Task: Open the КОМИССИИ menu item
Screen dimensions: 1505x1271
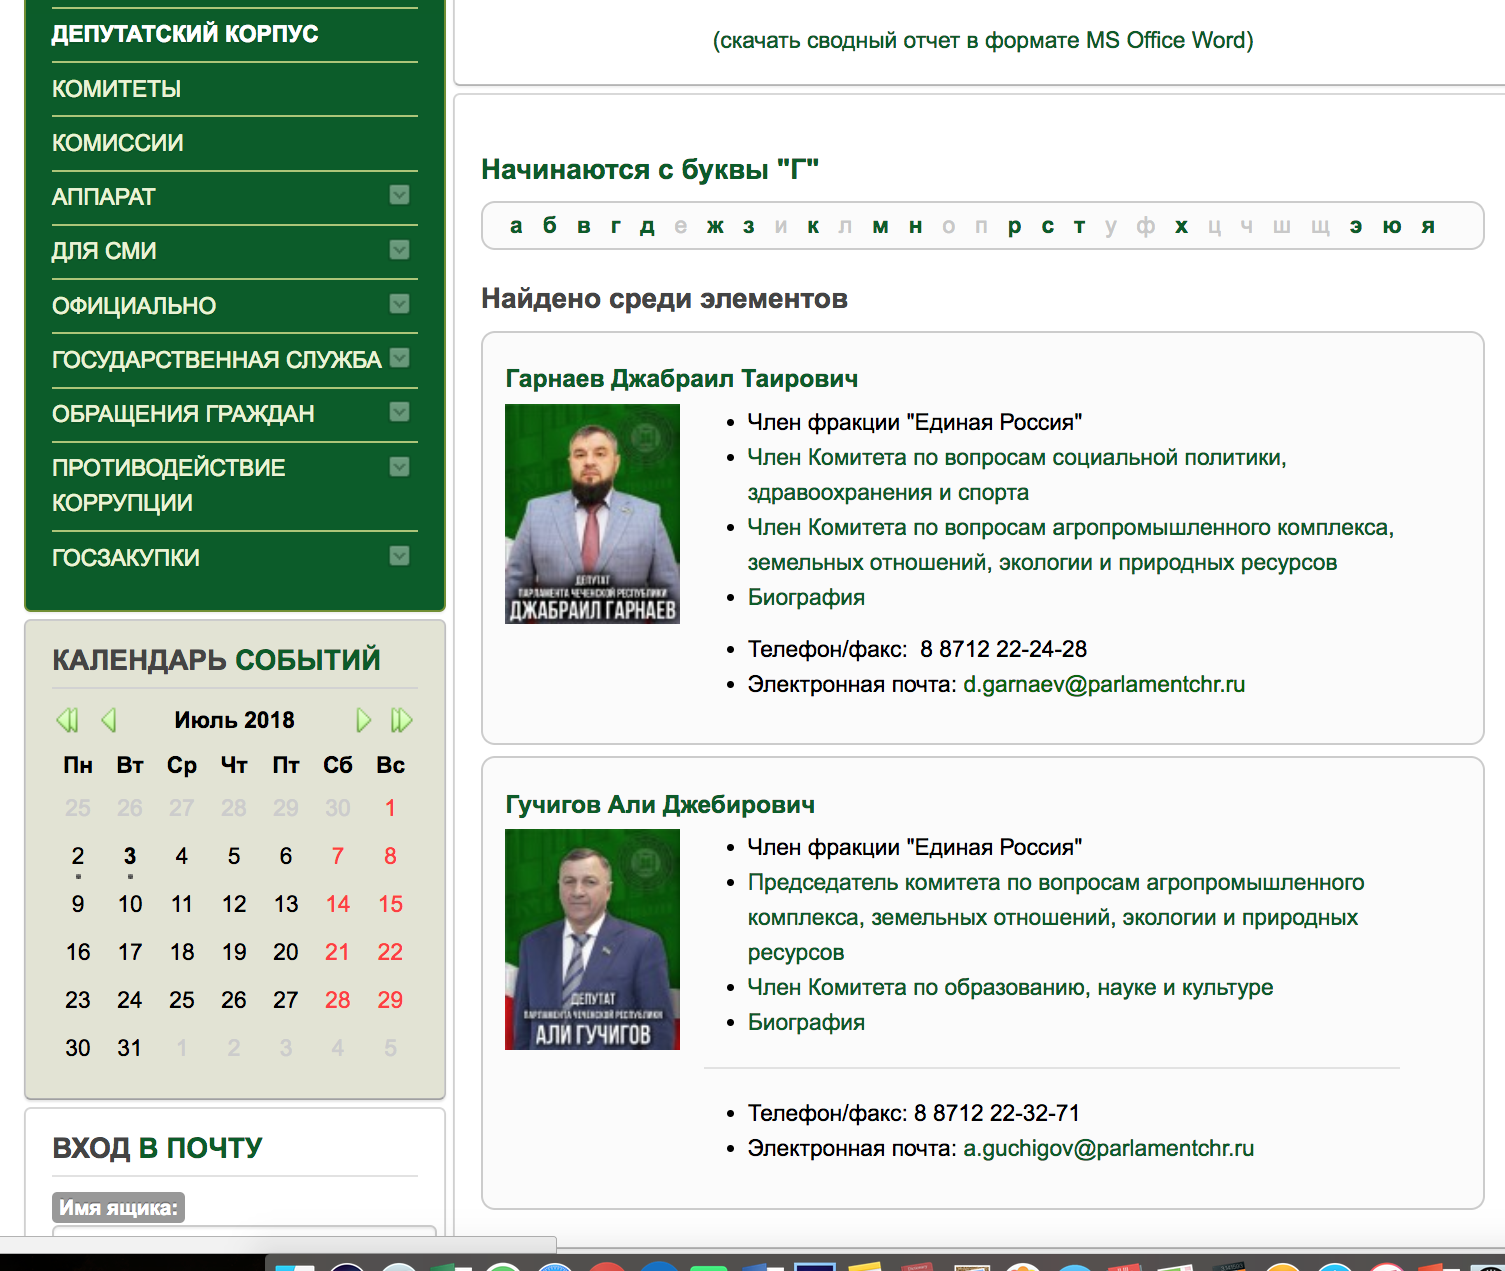Action: [x=117, y=143]
